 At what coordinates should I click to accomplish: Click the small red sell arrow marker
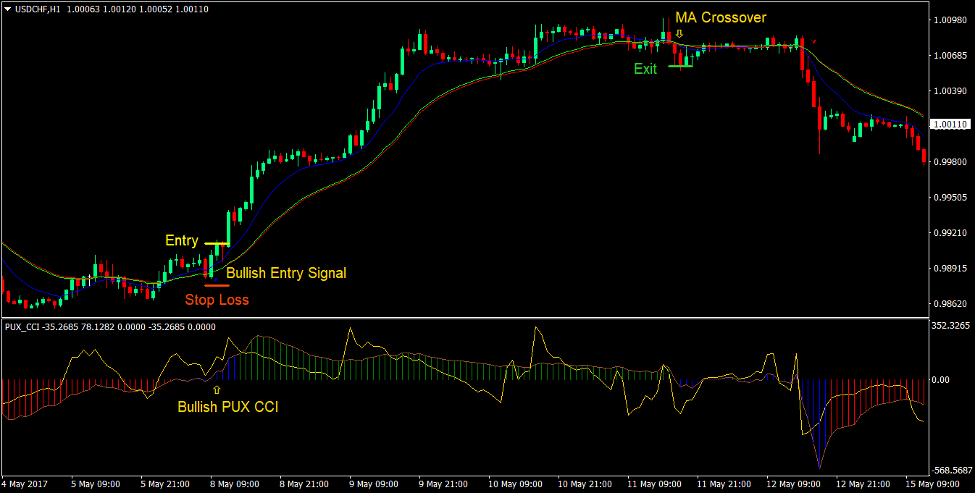(815, 41)
